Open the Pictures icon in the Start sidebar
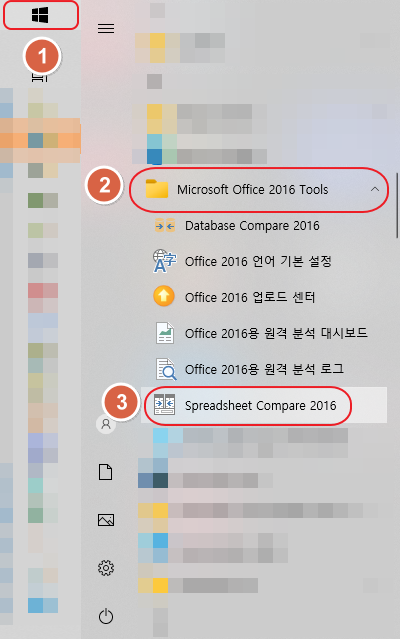 [x=106, y=520]
